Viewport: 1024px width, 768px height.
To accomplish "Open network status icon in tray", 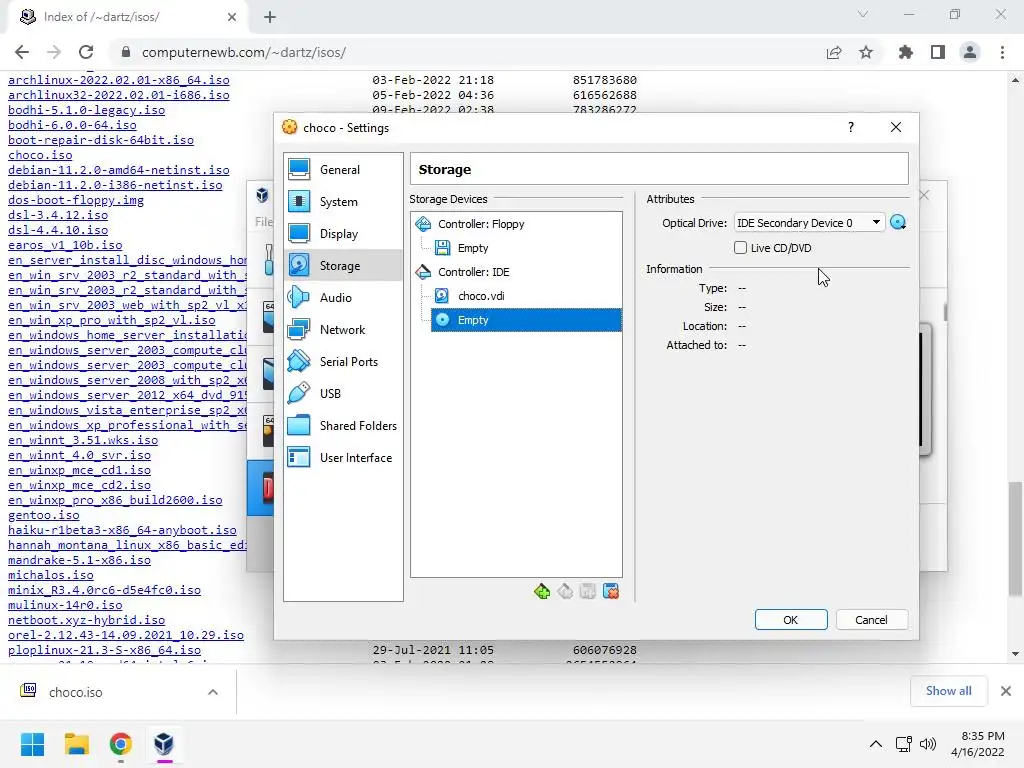I will coord(904,744).
